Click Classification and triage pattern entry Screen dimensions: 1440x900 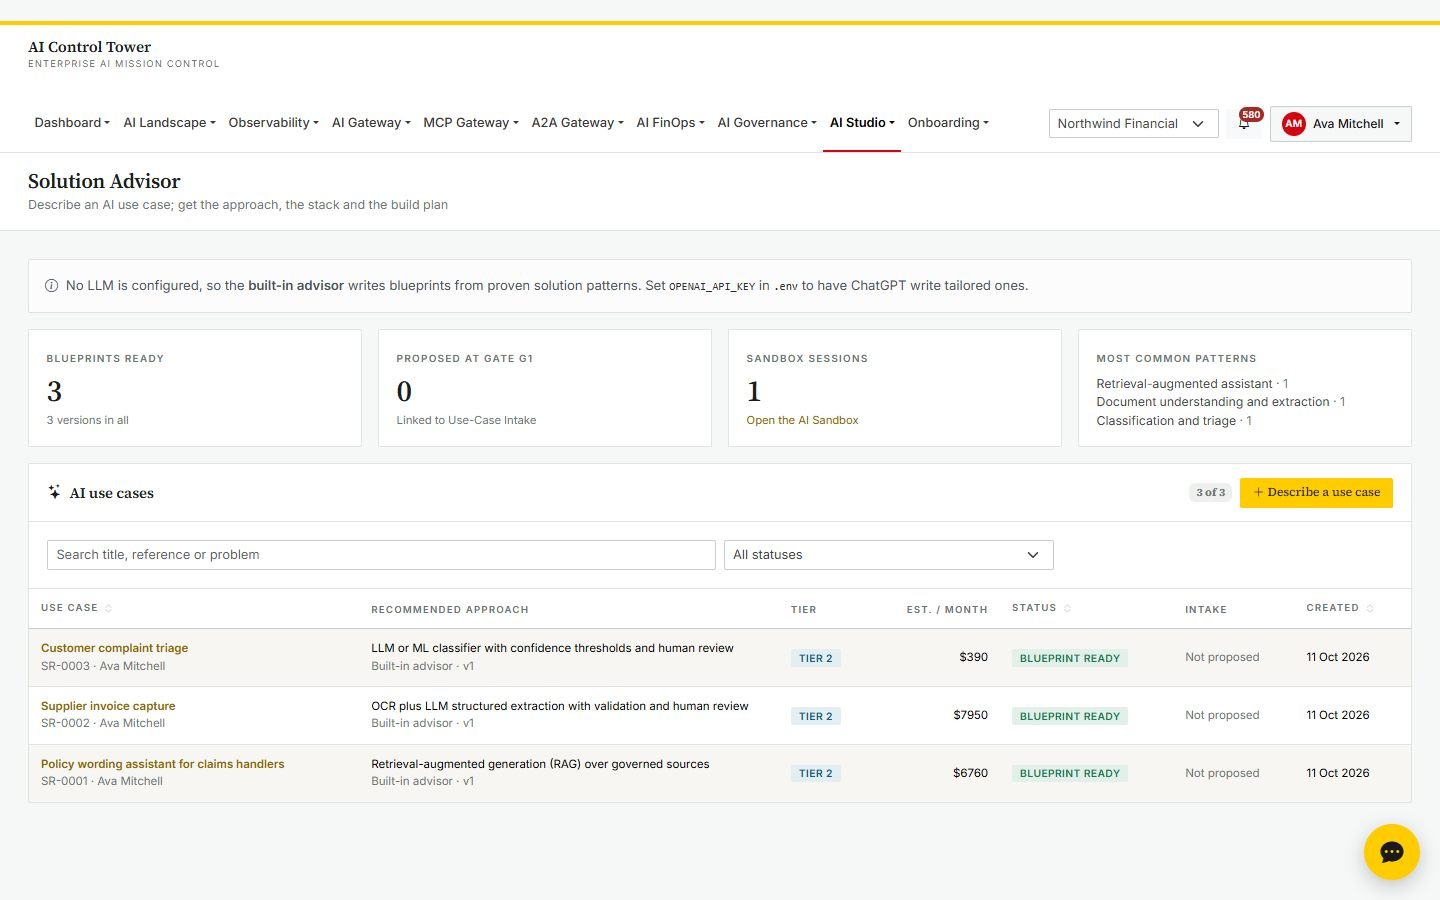click(x=1174, y=421)
